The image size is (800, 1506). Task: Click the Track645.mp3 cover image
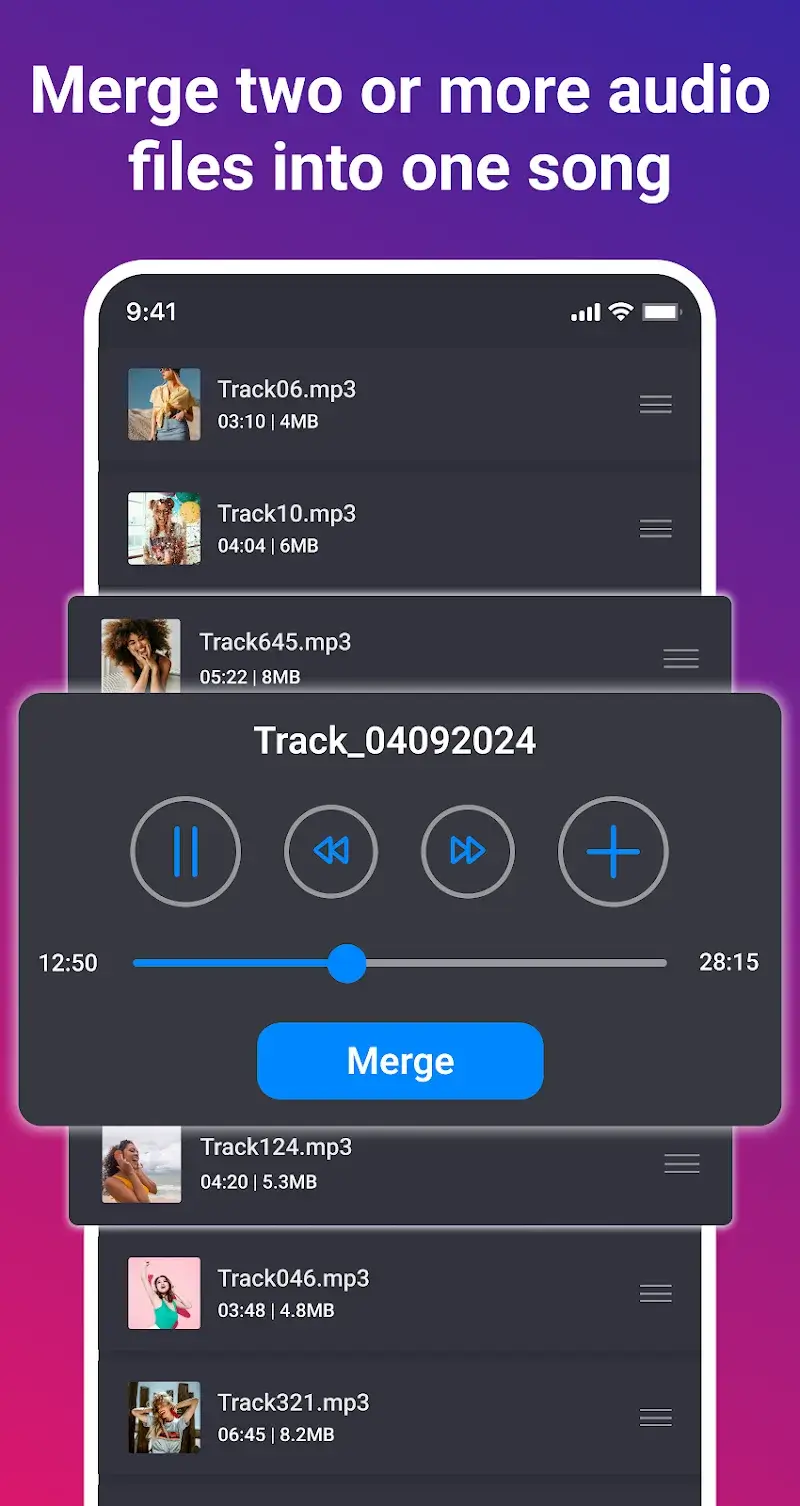pyautogui.click(x=139, y=658)
